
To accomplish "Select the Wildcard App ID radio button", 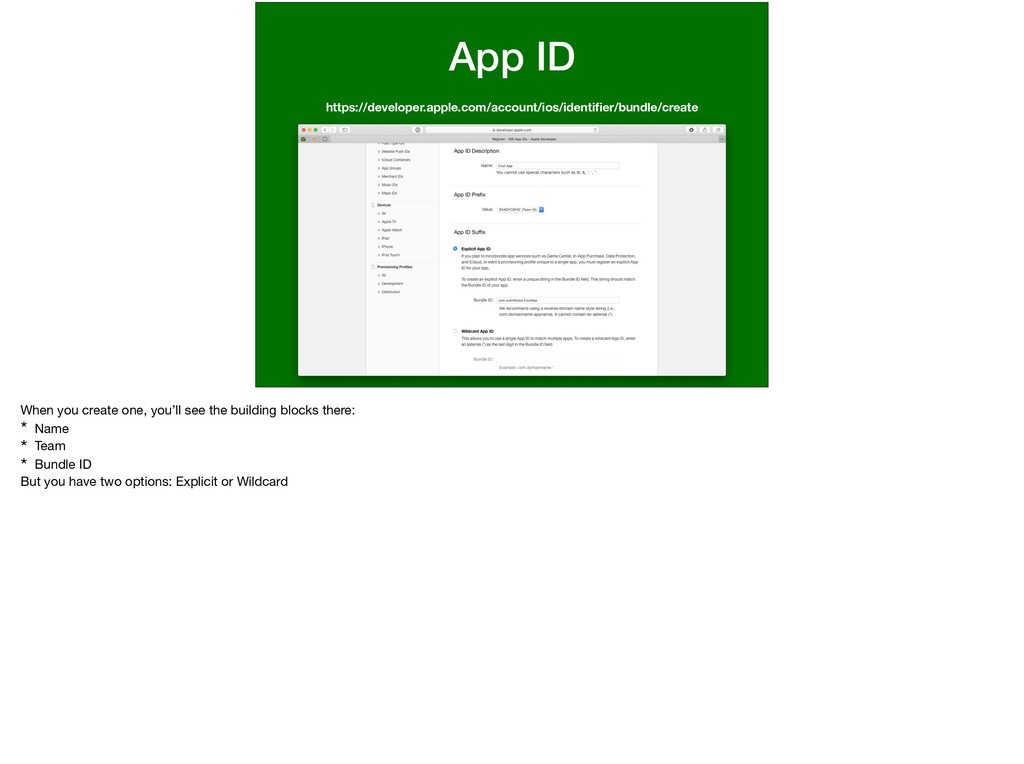I will [x=455, y=331].
